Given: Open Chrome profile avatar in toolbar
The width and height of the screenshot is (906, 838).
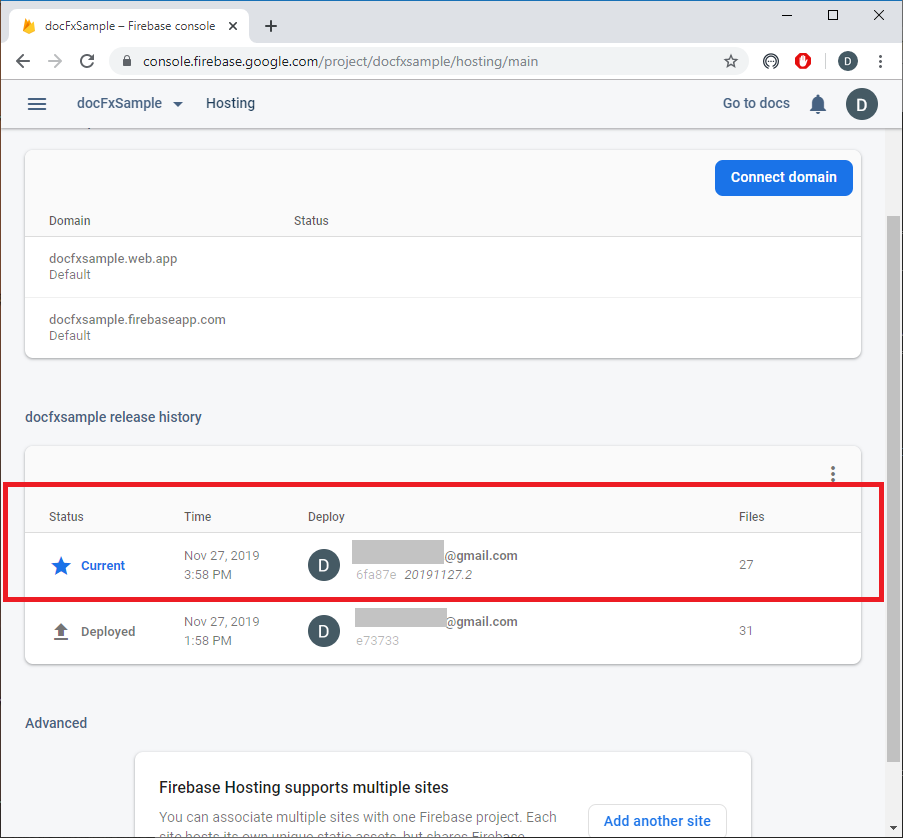Looking at the screenshot, I should (x=848, y=61).
